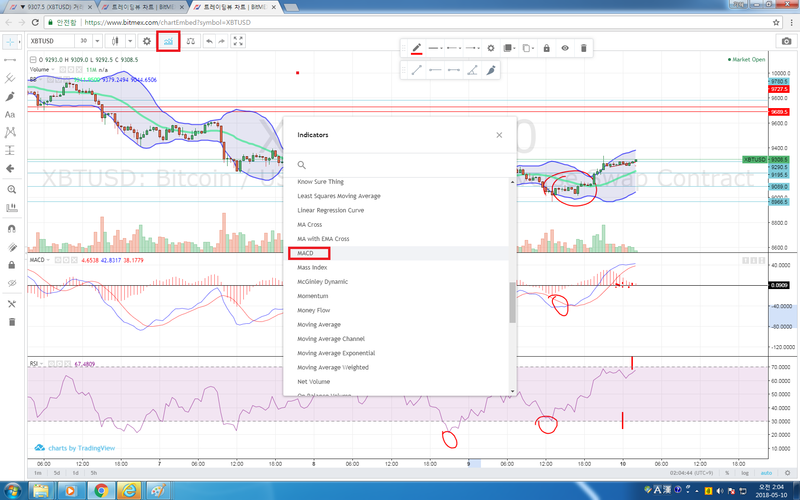This screenshot has height=500, width=800.
Task: Pick the diagonal trend line favorite tool
Action: [417, 70]
